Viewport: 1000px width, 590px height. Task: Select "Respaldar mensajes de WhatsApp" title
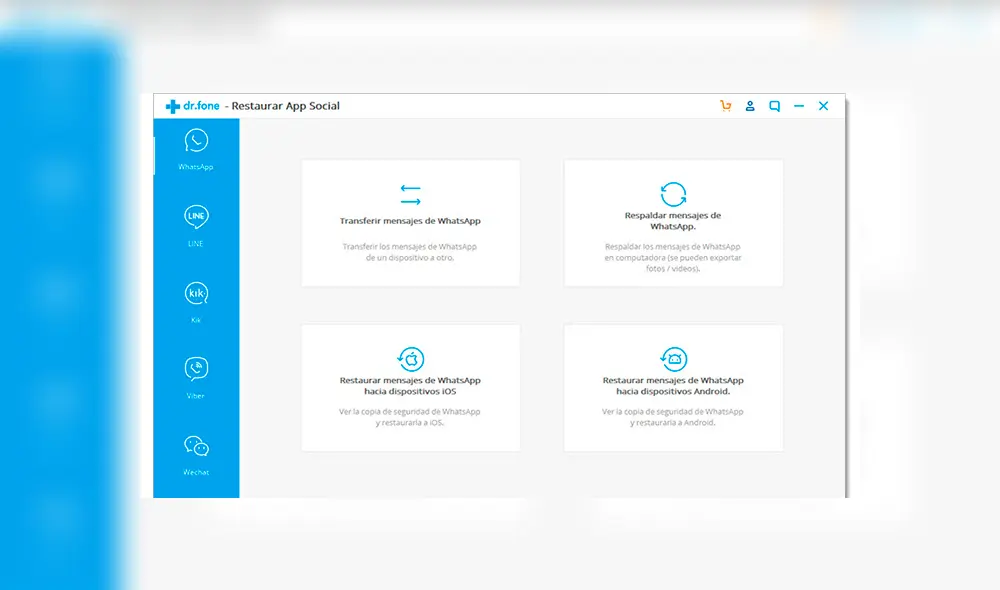pyautogui.click(x=673, y=220)
